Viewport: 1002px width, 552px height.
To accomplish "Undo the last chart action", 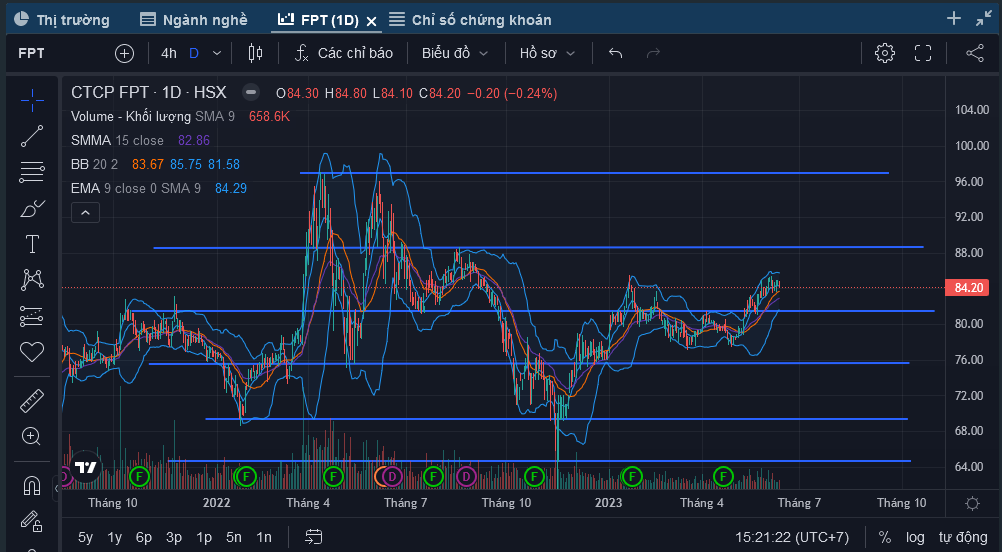I will (615, 54).
